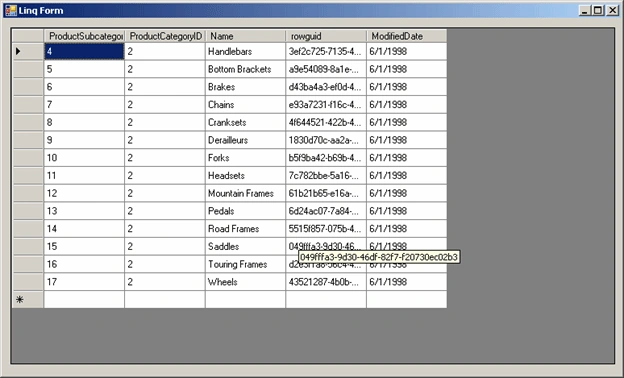This screenshot has height=378, width=624.
Task: Select subcategory ID cell 6
Action: 84,87
